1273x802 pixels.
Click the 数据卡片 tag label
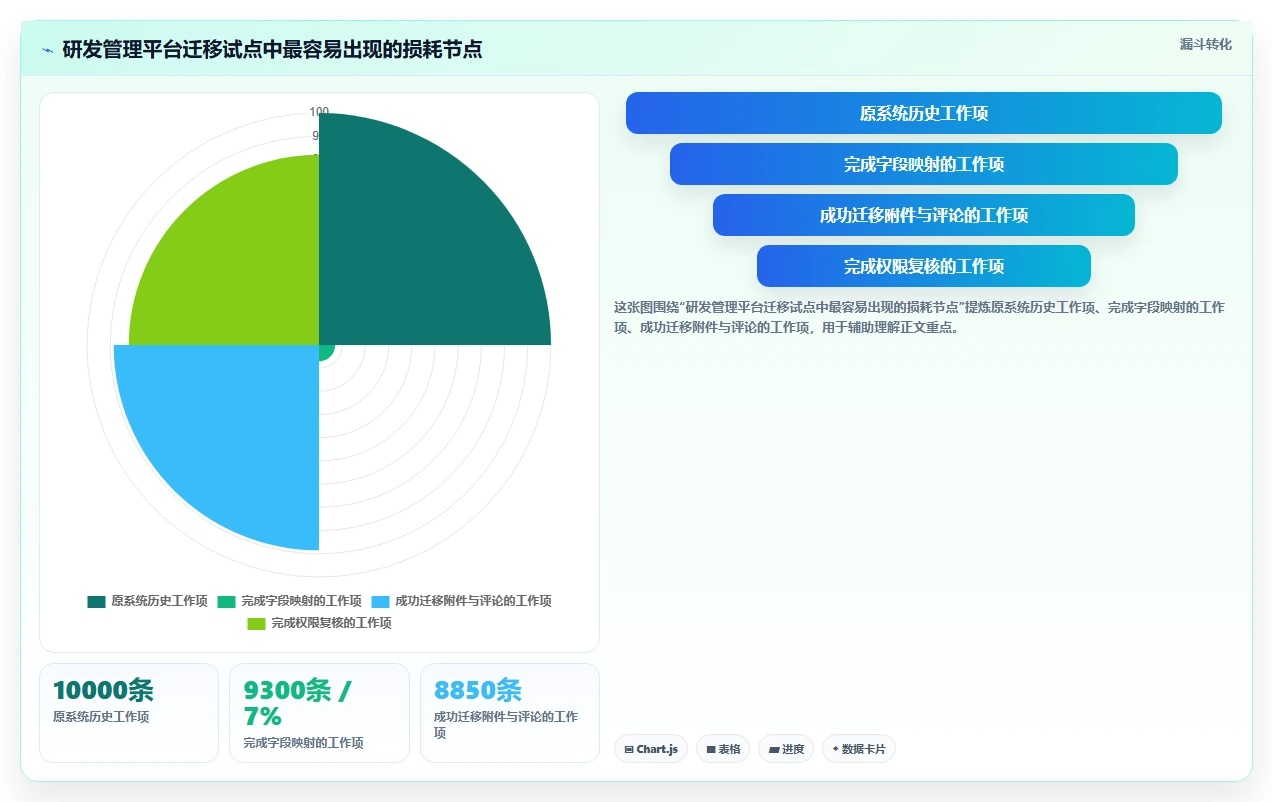(x=864, y=749)
